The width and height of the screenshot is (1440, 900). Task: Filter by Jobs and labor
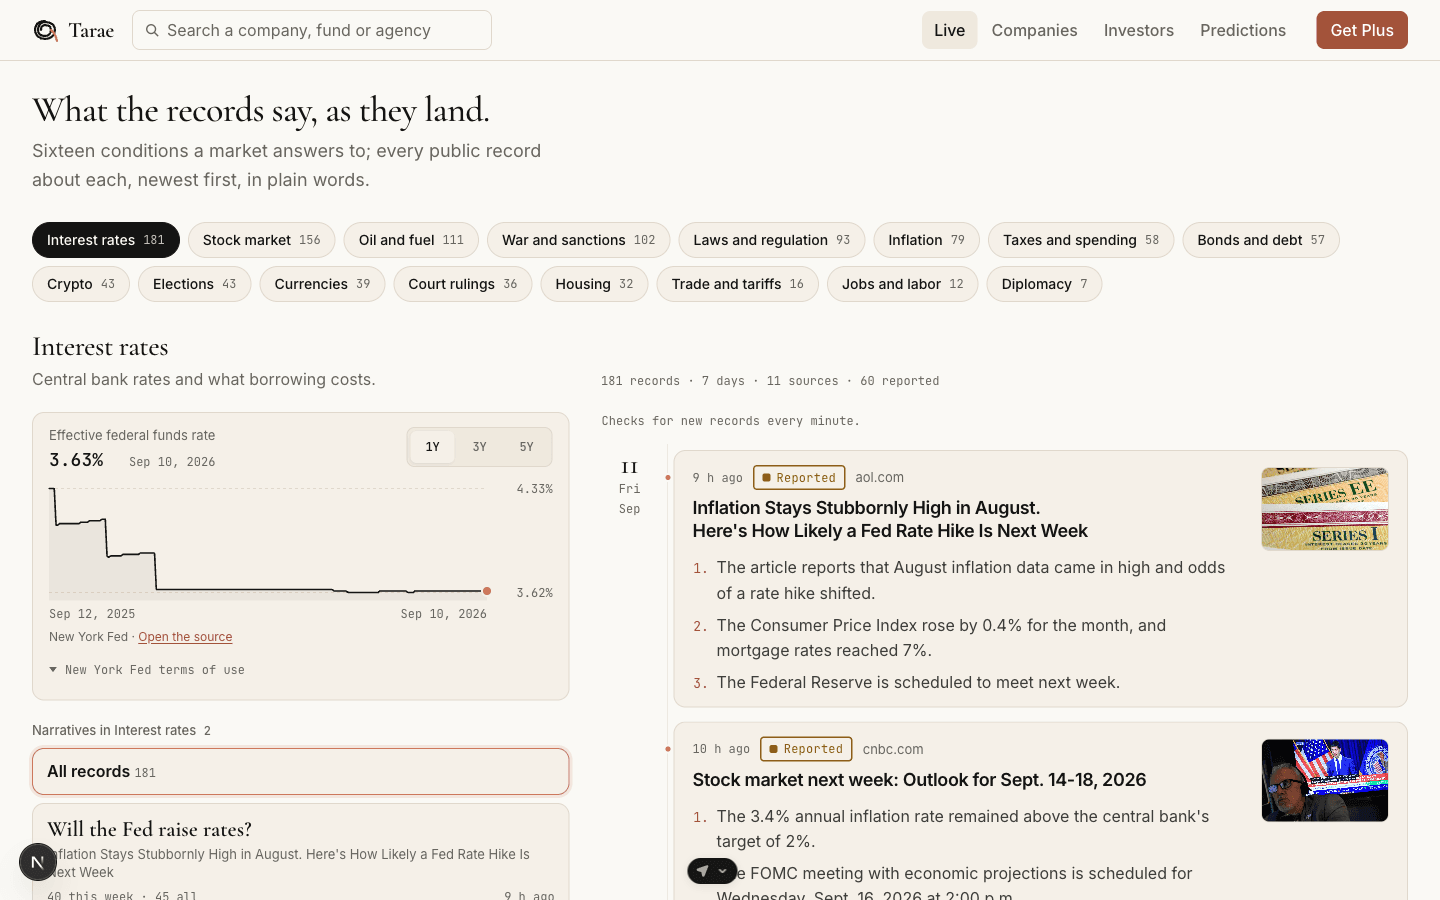coord(903,284)
